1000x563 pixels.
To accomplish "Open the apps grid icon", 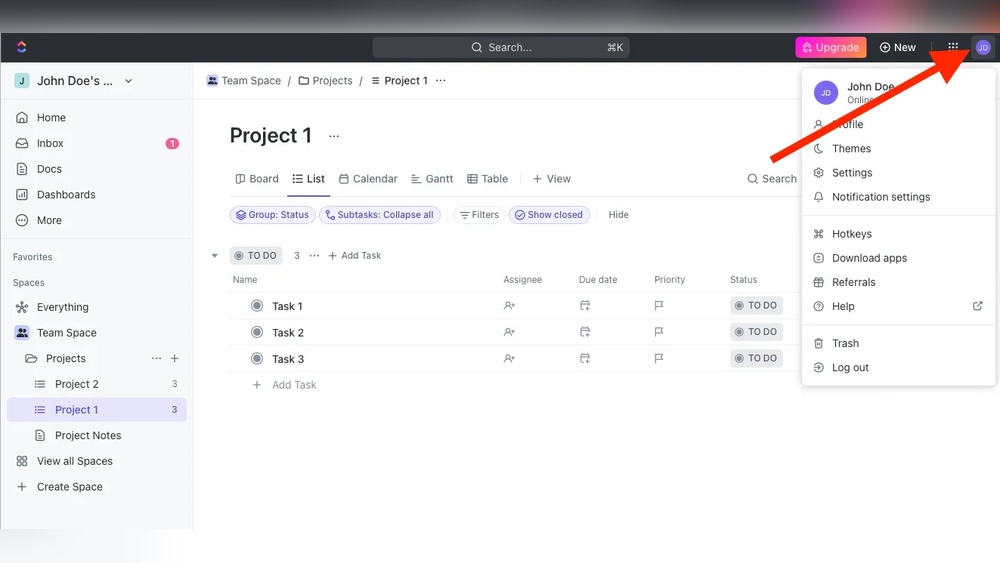I will (x=953, y=47).
